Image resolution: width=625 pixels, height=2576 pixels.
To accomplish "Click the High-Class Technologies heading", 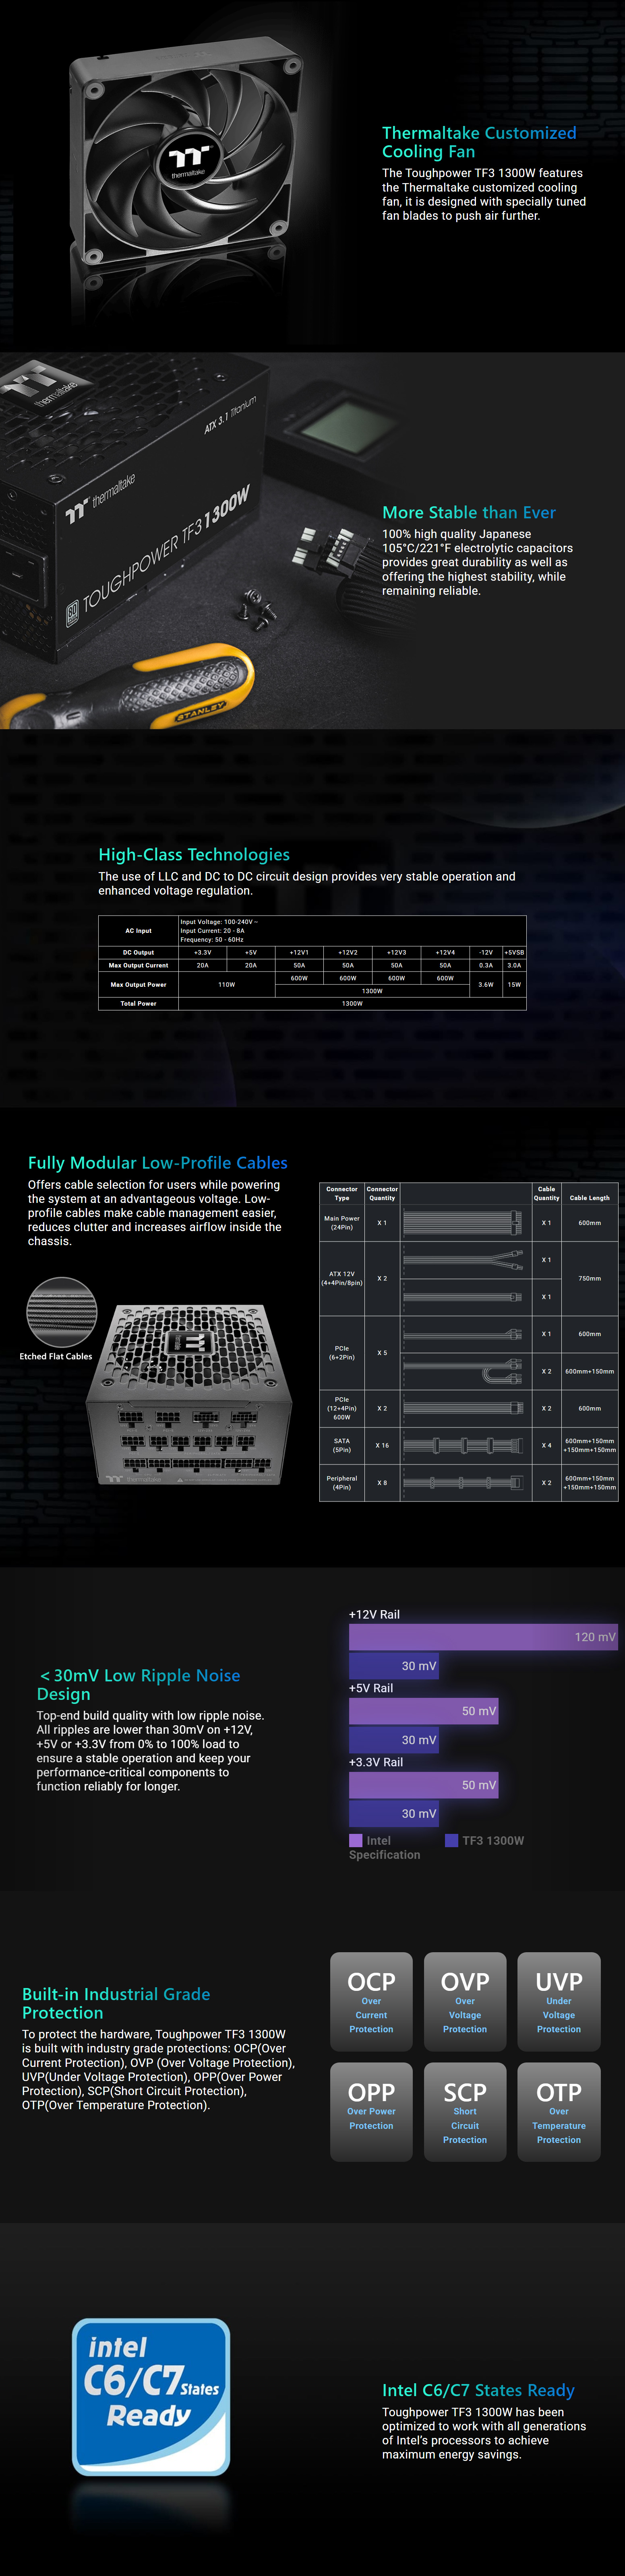I will [x=194, y=855].
